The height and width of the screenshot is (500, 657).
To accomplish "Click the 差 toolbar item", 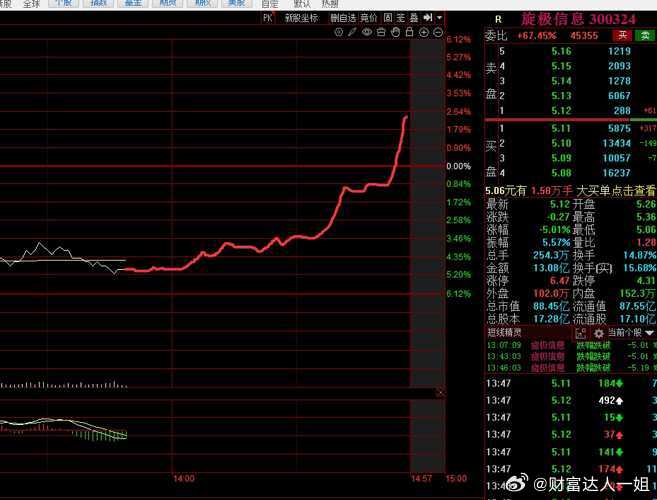I will [x=401, y=18].
